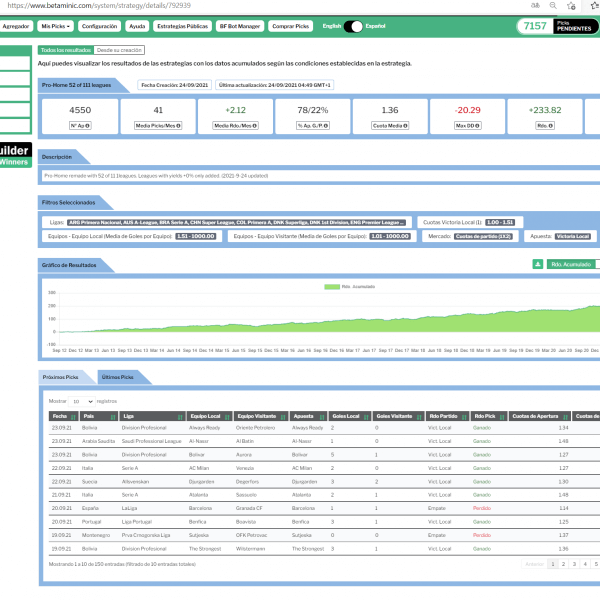
Task: Sort table by Liga column arrows
Action: click(x=180, y=417)
